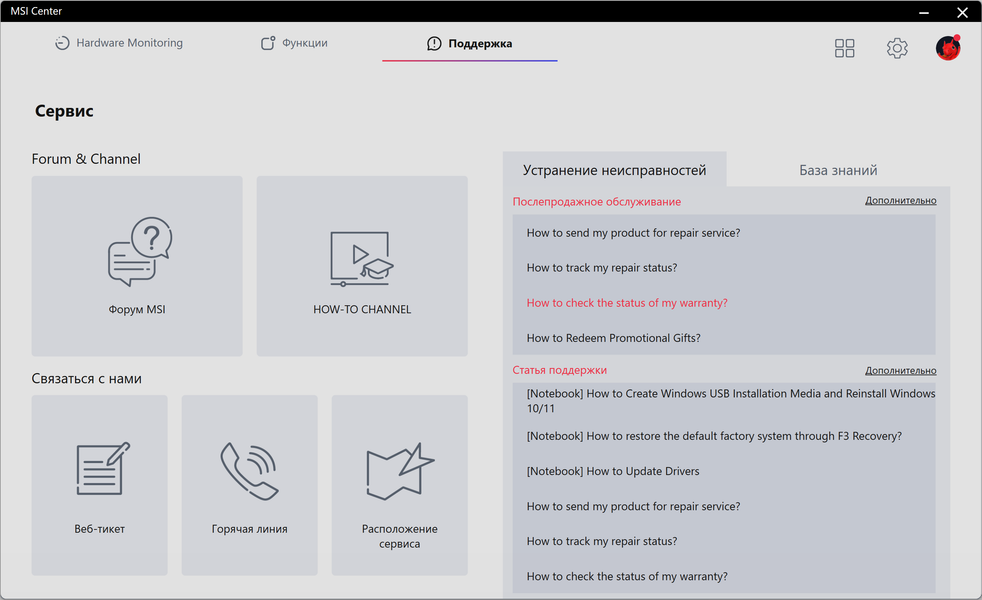Click the Функции tab icon
This screenshot has width=982, height=600.
pyautogui.click(x=268, y=43)
